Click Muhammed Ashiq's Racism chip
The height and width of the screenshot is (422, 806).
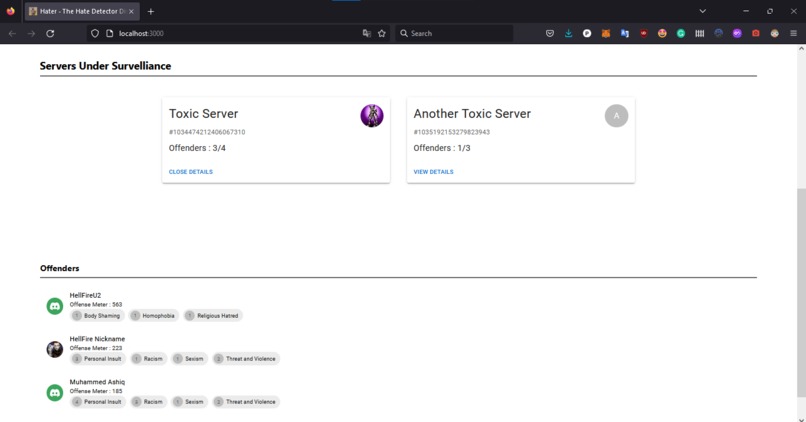pyautogui.click(x=148, y=402)
